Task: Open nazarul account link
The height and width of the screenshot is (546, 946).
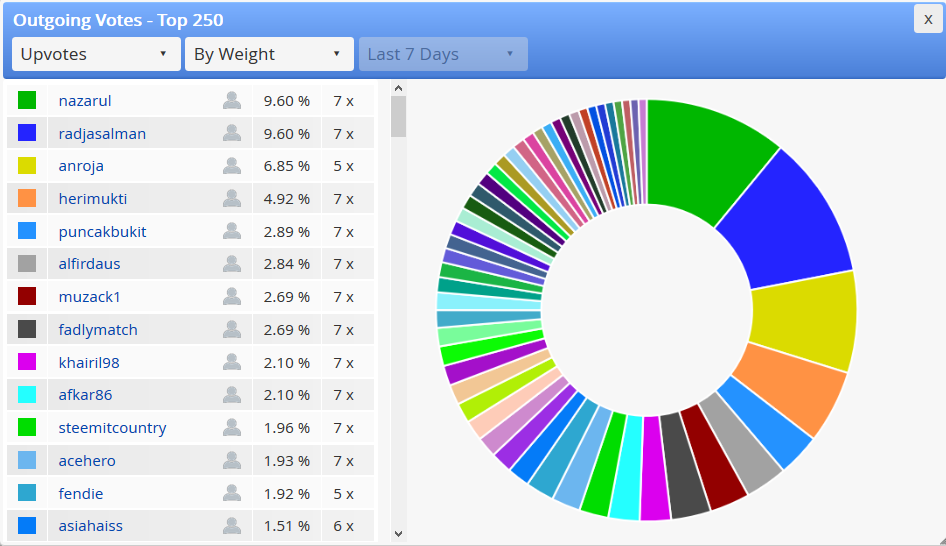Action: click(85, 101)
